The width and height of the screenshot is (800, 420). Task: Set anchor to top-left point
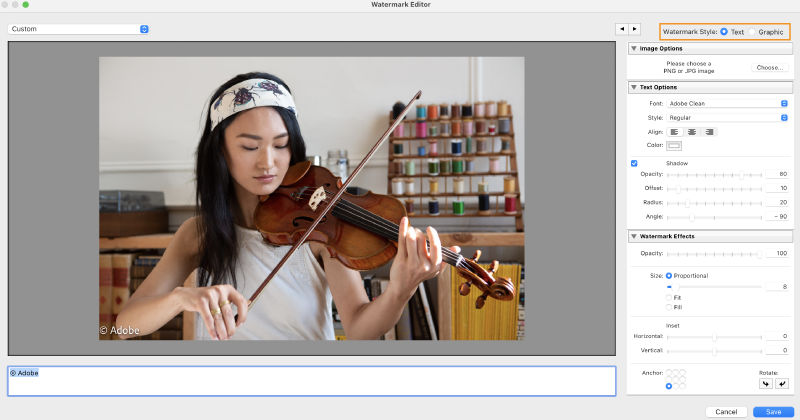point(669,373)
